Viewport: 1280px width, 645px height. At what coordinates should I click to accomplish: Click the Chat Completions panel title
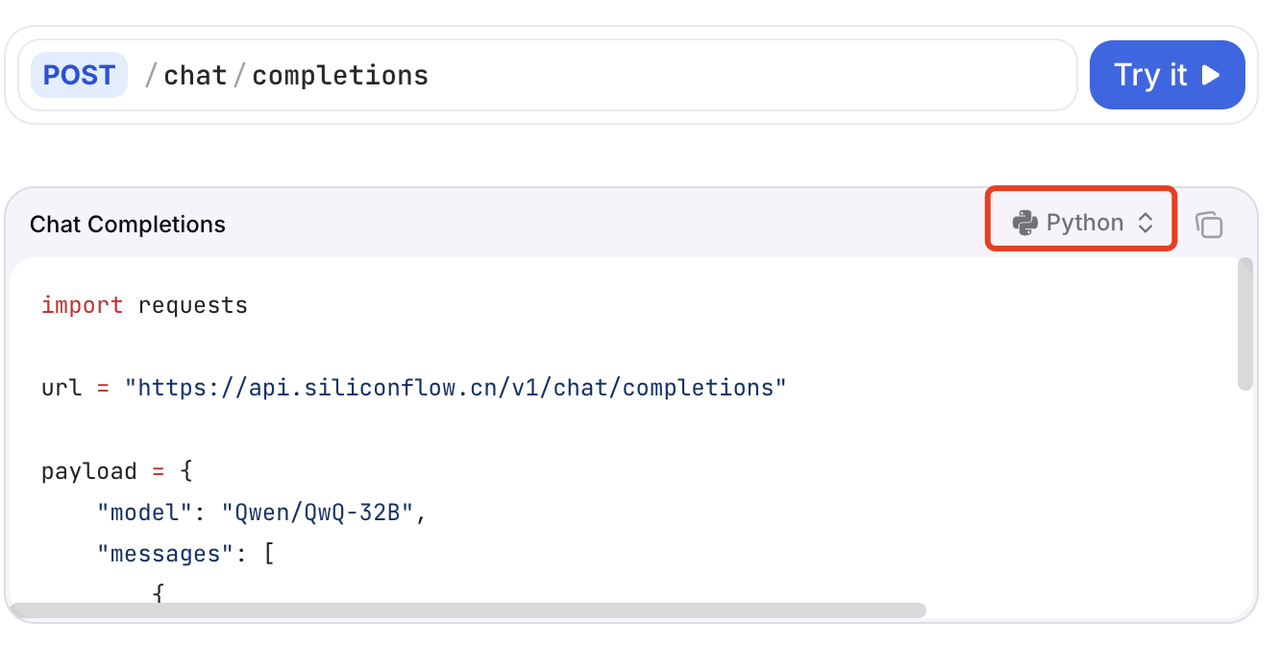point(128,224)
